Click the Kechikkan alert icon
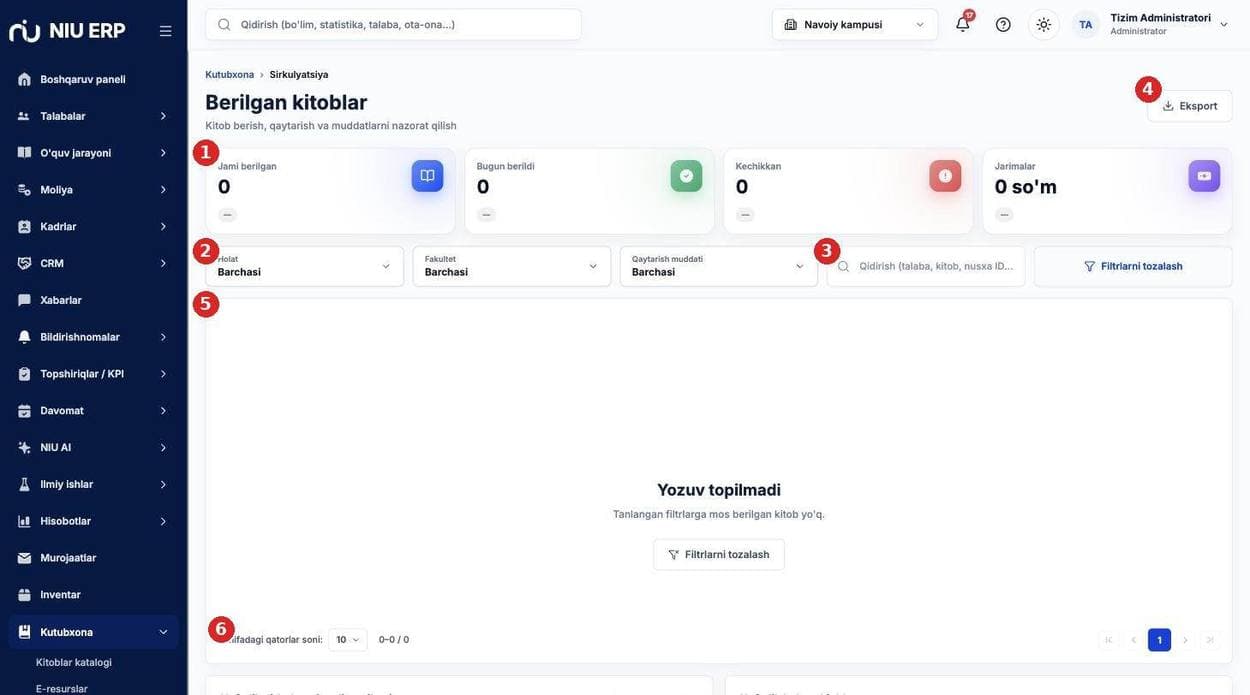 [x=945, y=176]
